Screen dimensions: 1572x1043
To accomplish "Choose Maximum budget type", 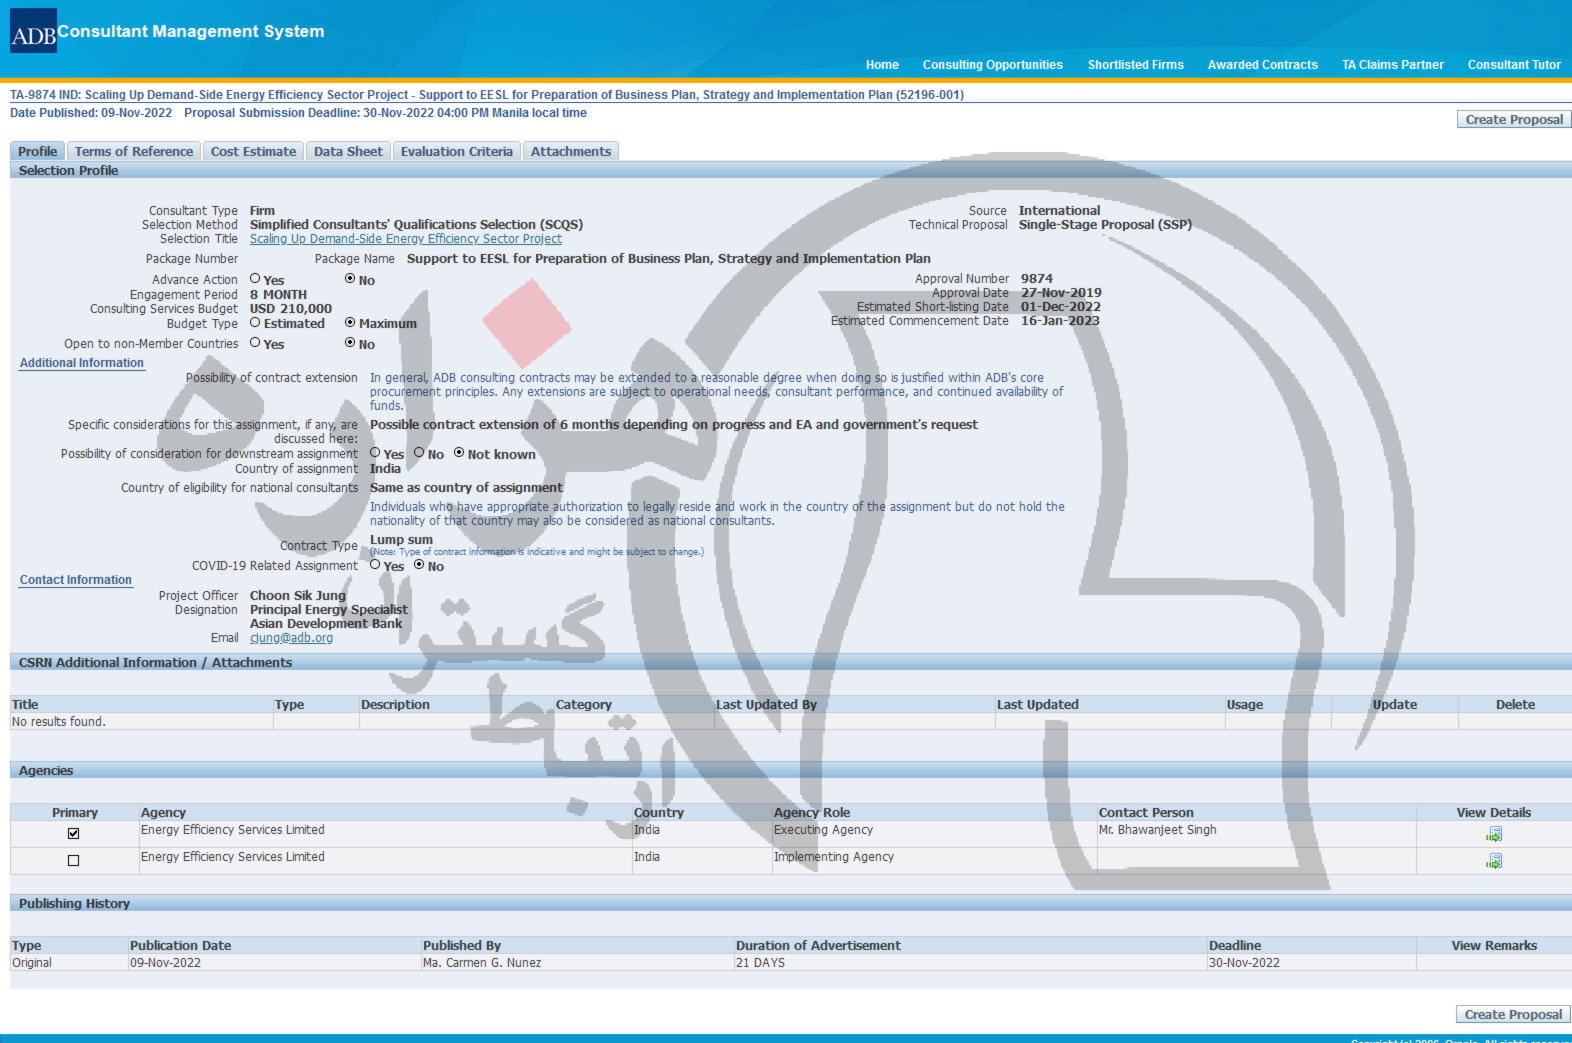I will tap(350, 322).
